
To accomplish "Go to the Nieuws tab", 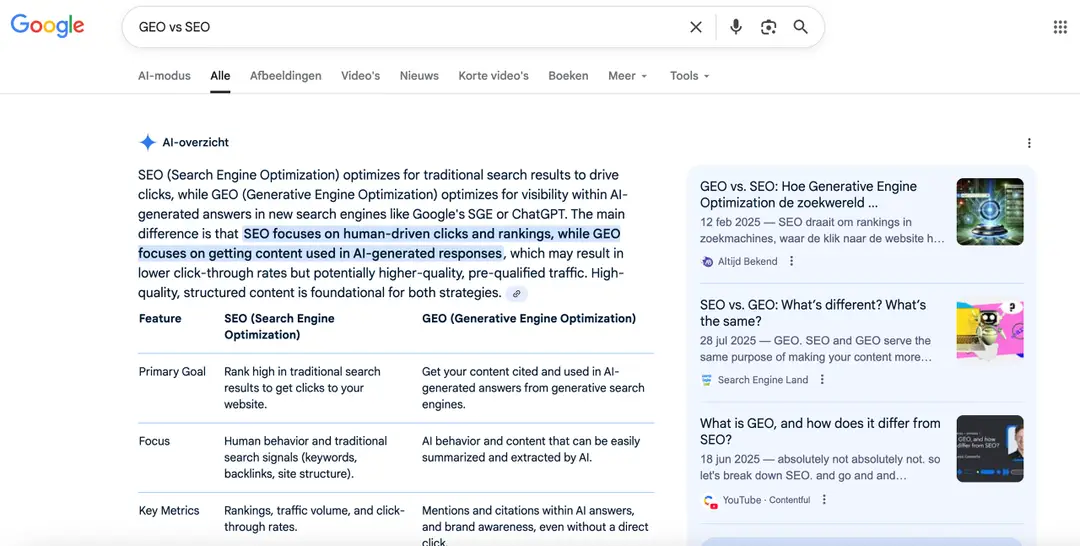I will 419,76.
